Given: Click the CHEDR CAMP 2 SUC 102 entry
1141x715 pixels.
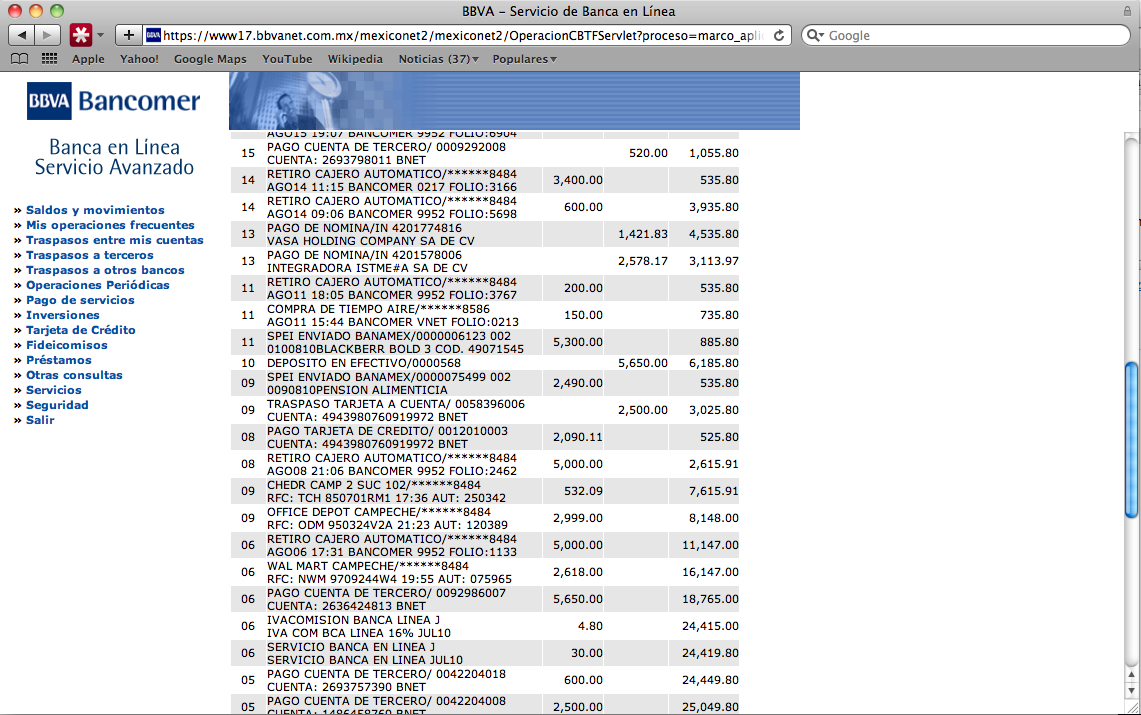Looking at the screenshot, I should [386, 492].
